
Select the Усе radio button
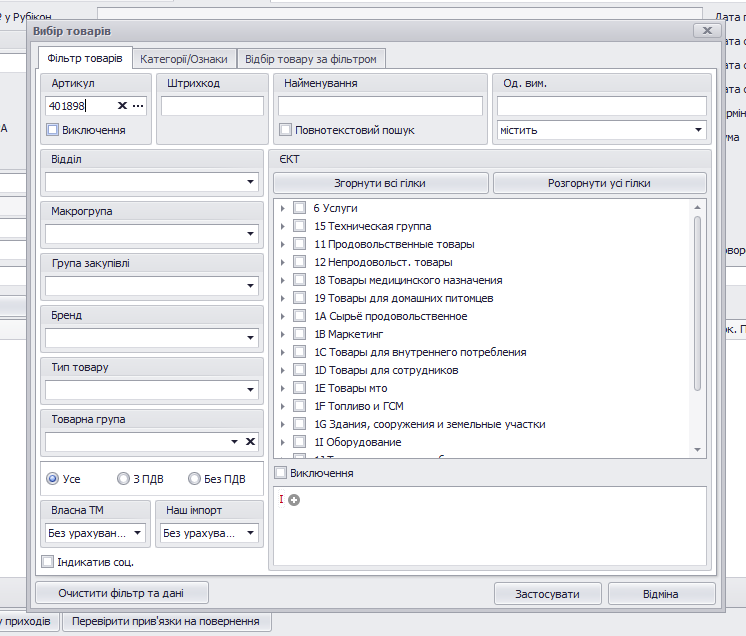point(52,478)
